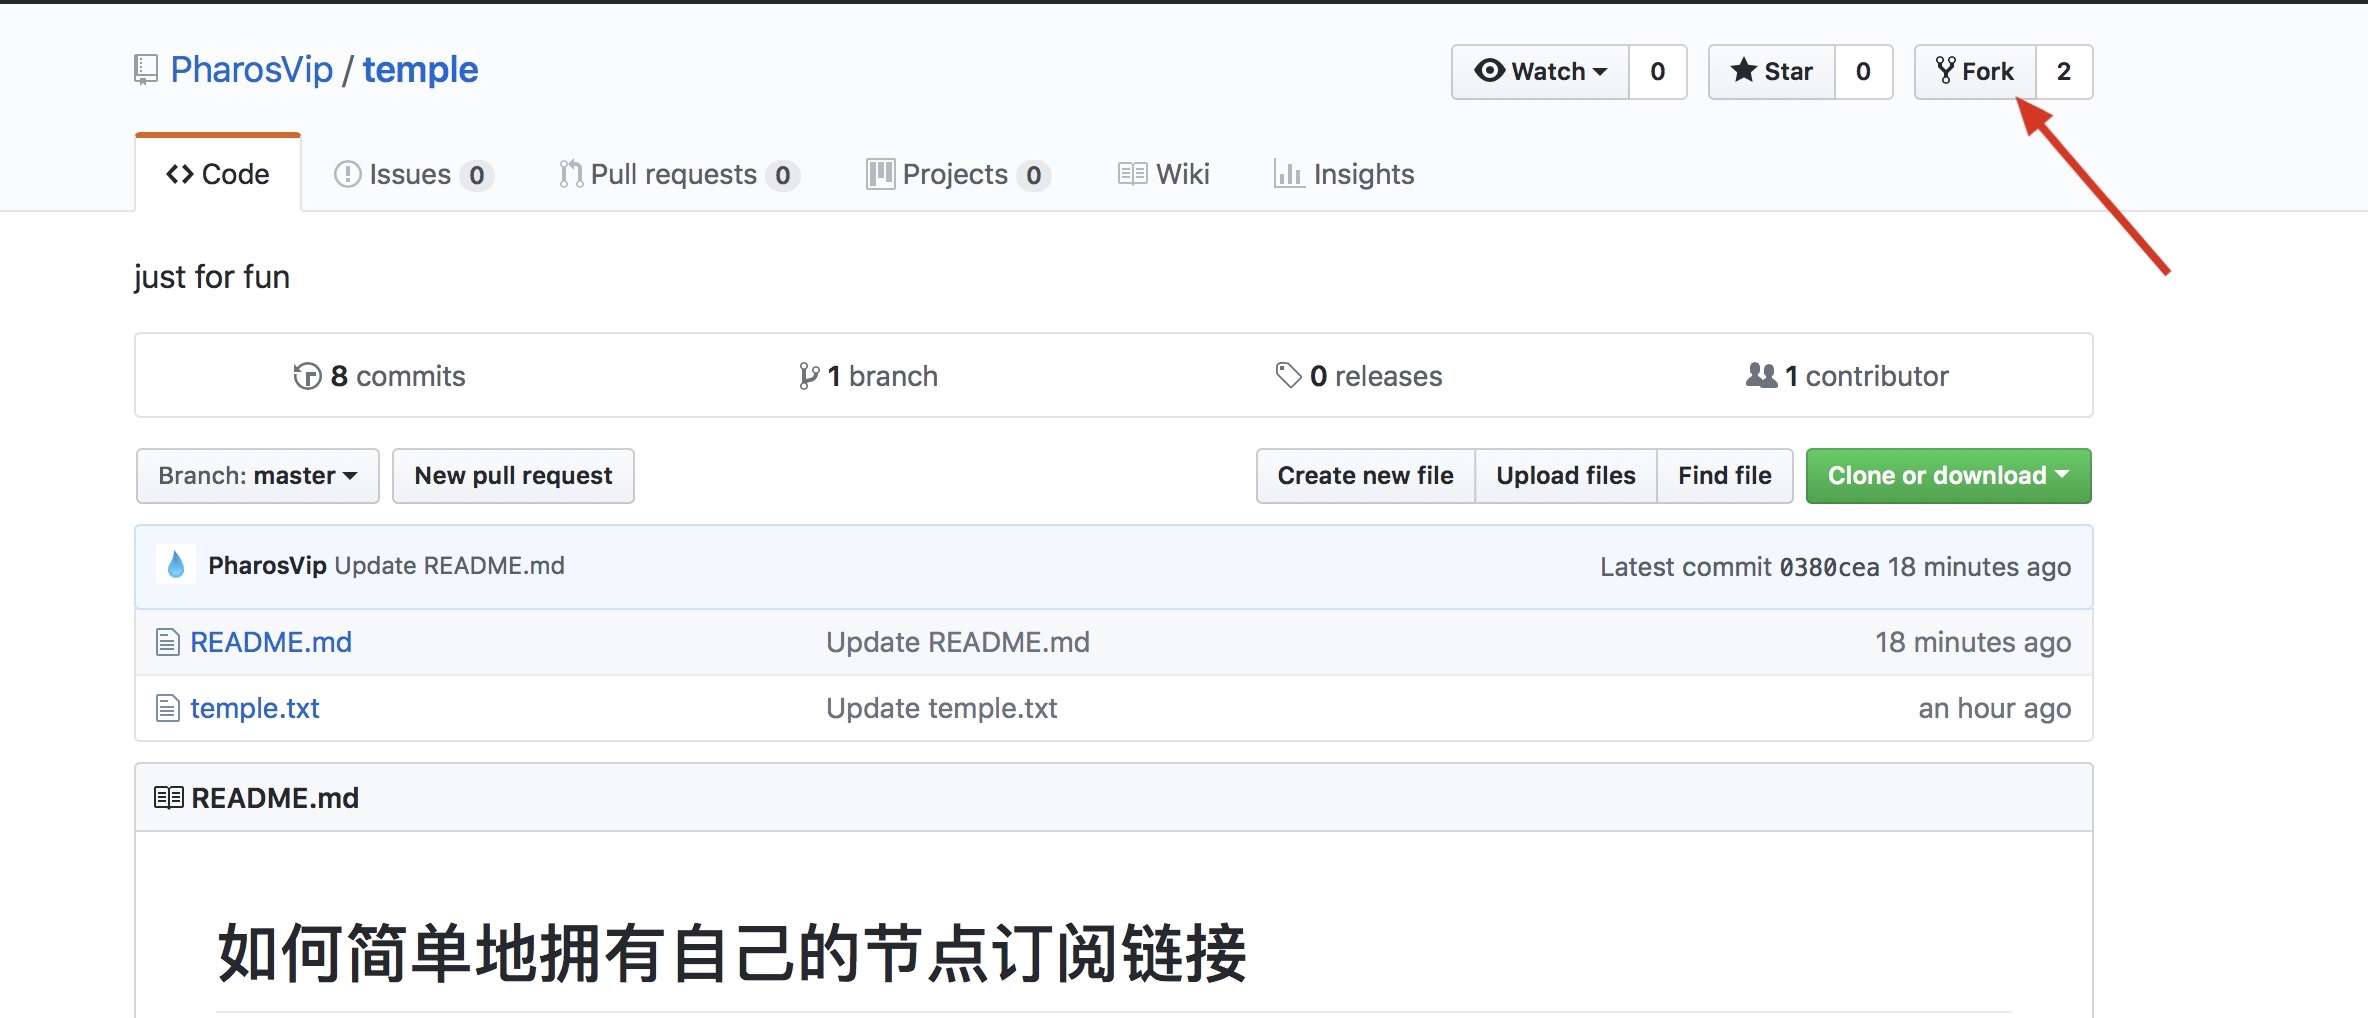Fork the temple repository

coord(1976,72)
